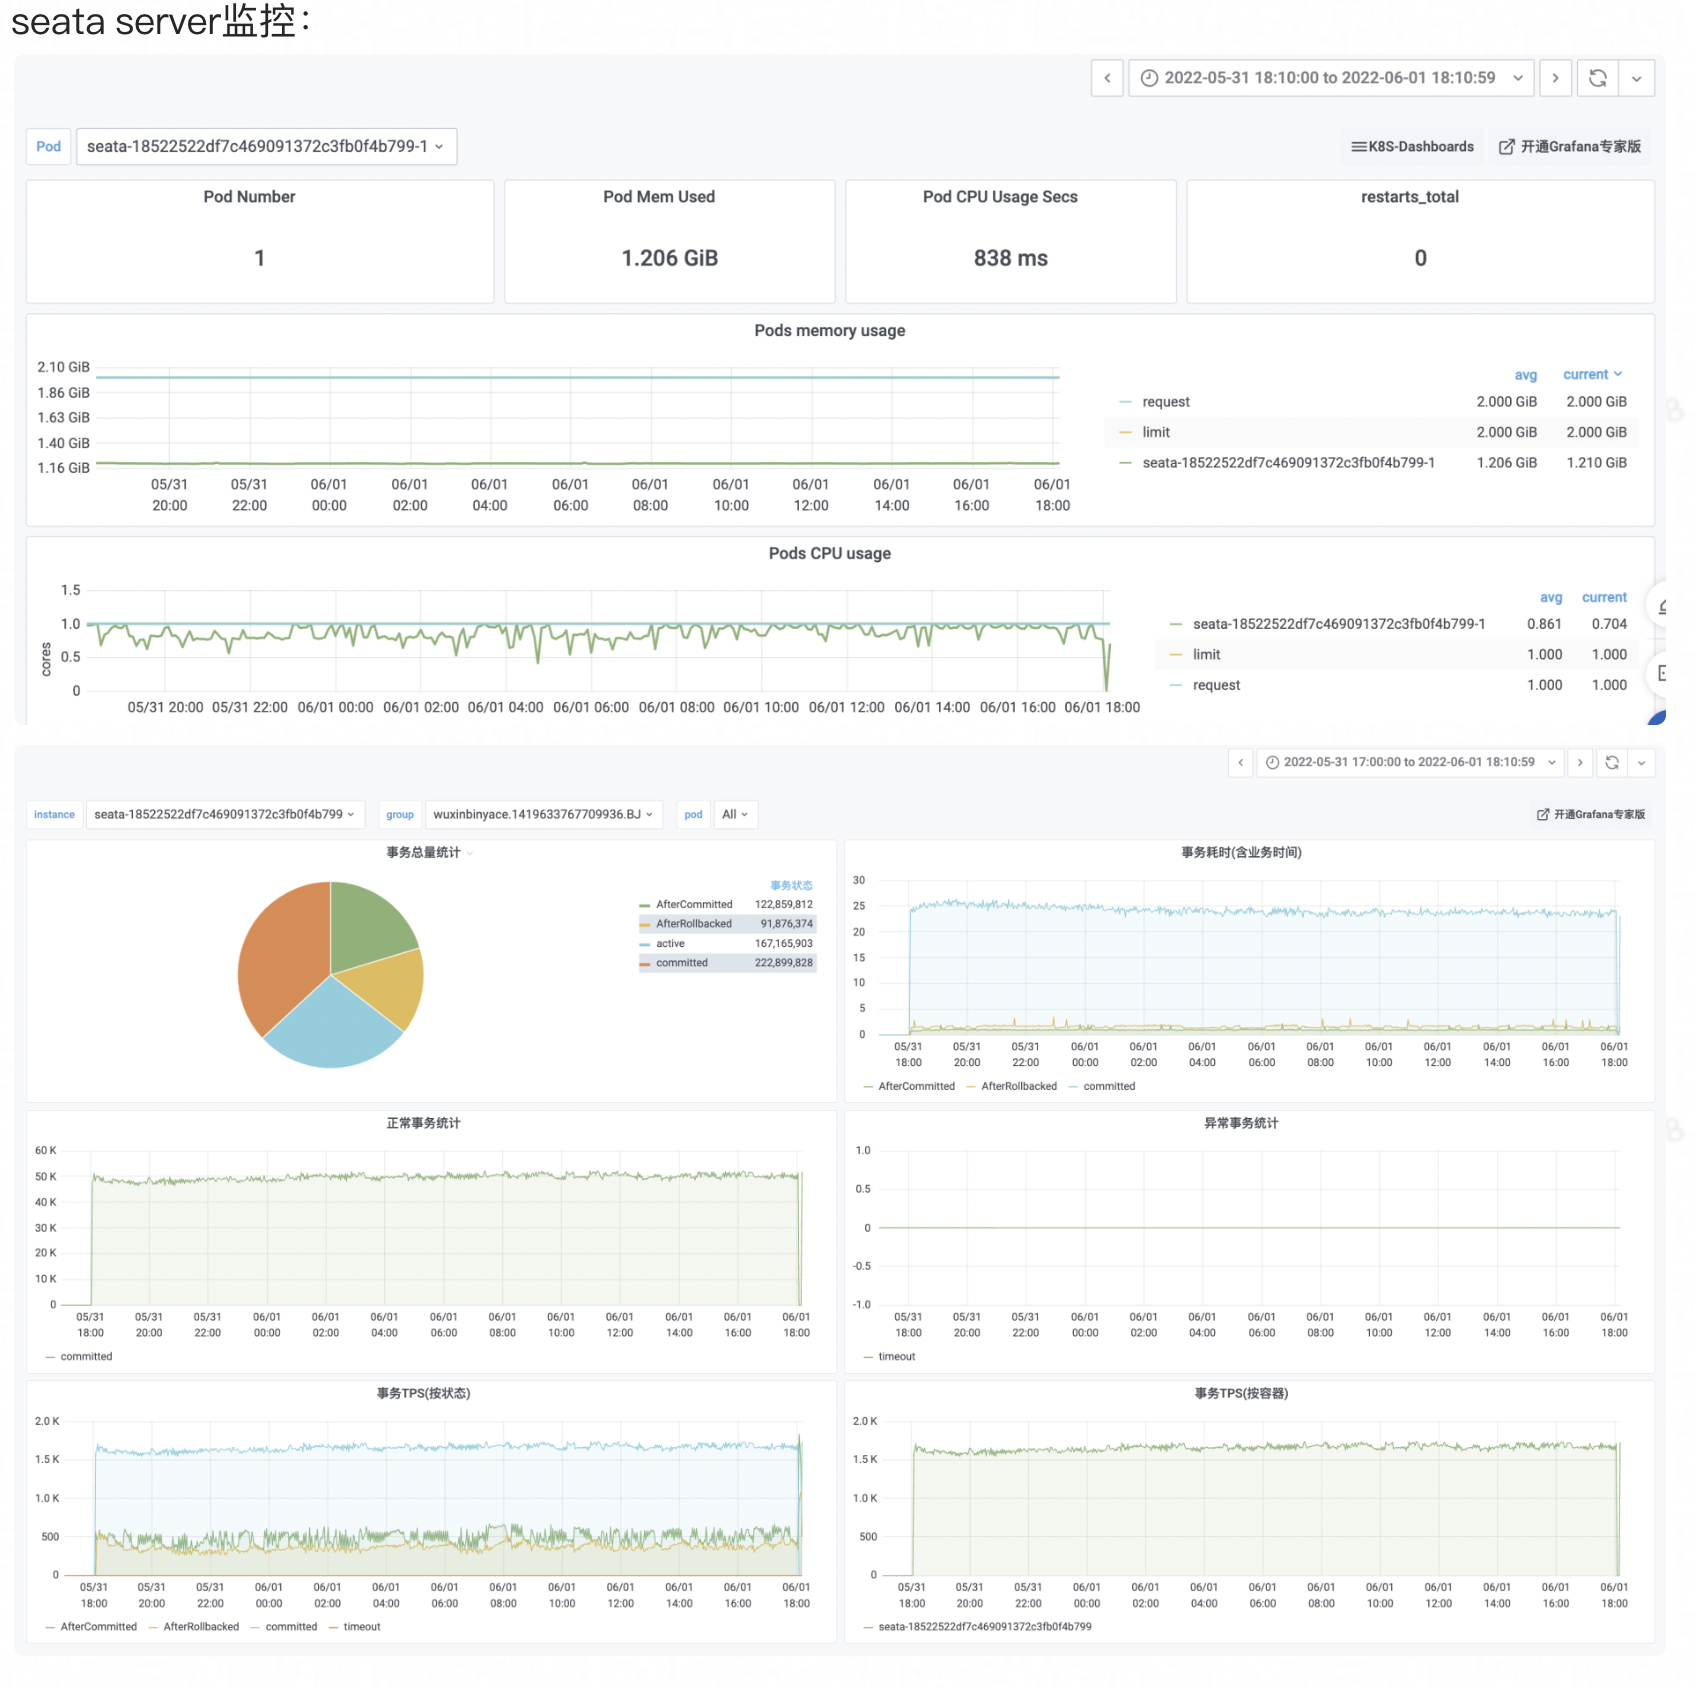Image resolution: width=1694 pixels, height=1688 pixels.
Task: Click the committed color swatch in the pie legend
Action: tap(645, 963)
